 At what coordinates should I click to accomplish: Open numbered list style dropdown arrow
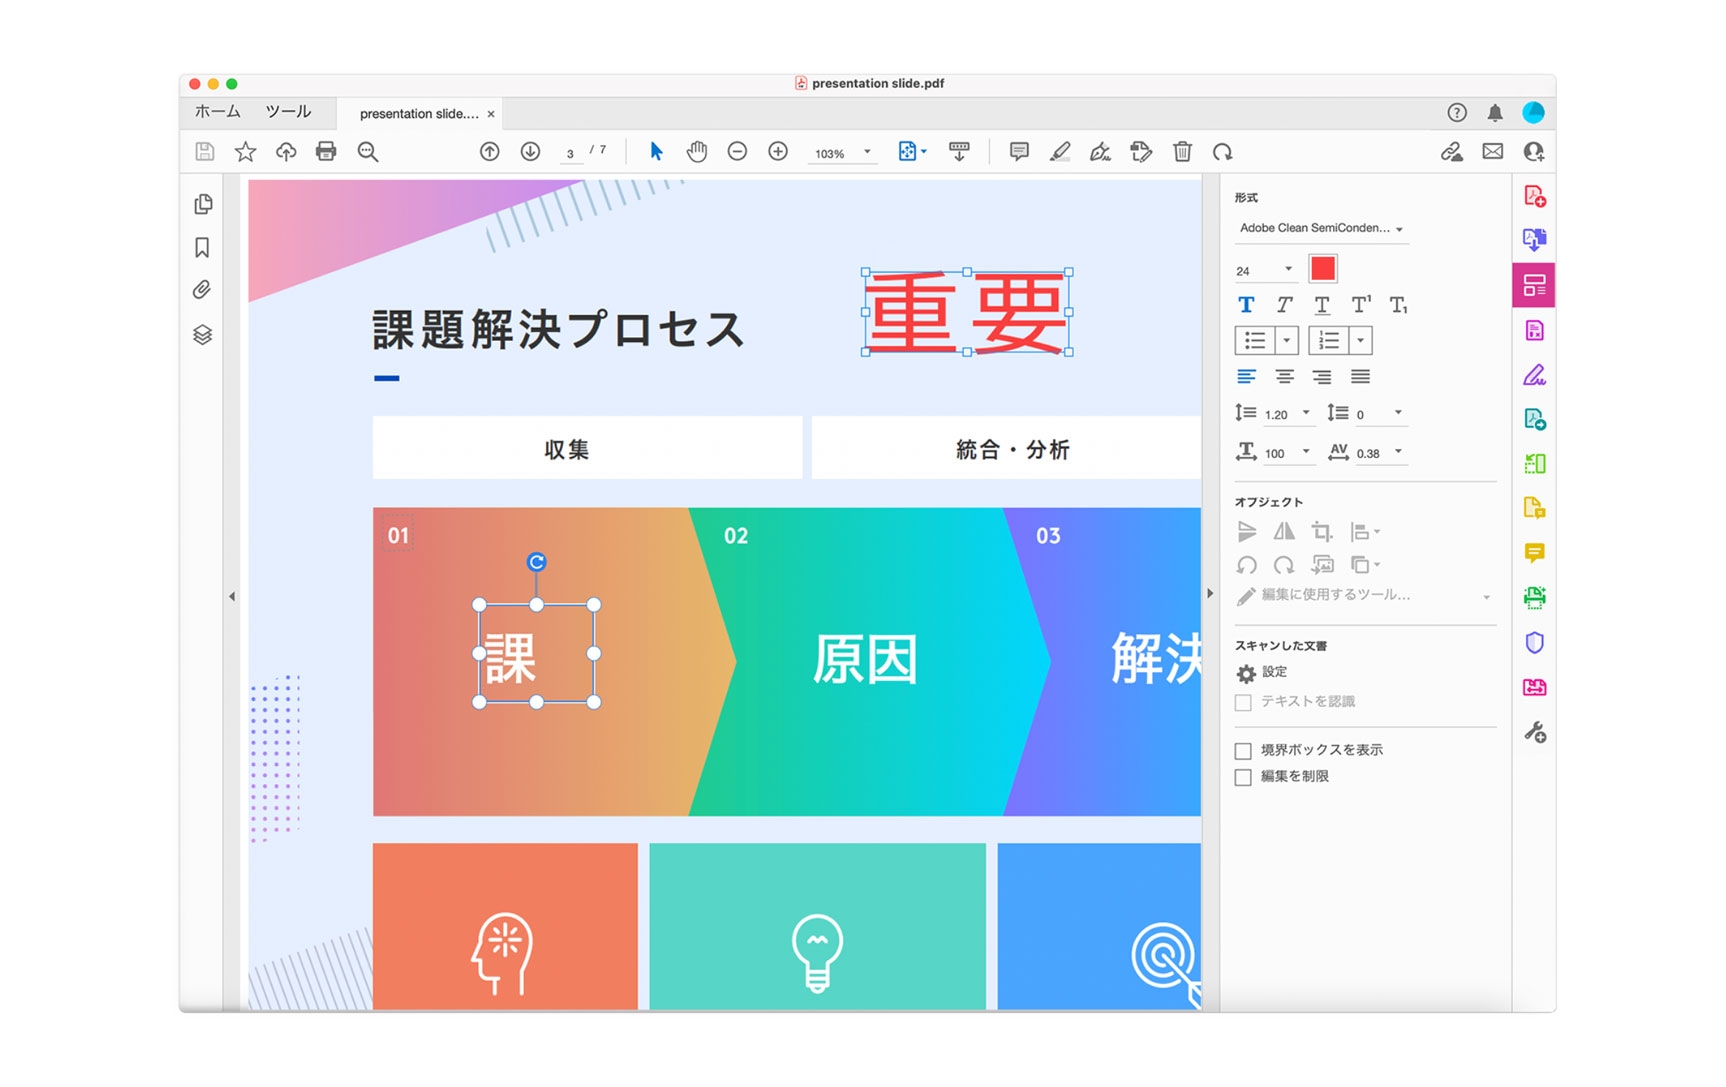pyautogui.click(x=1360, y=341)
